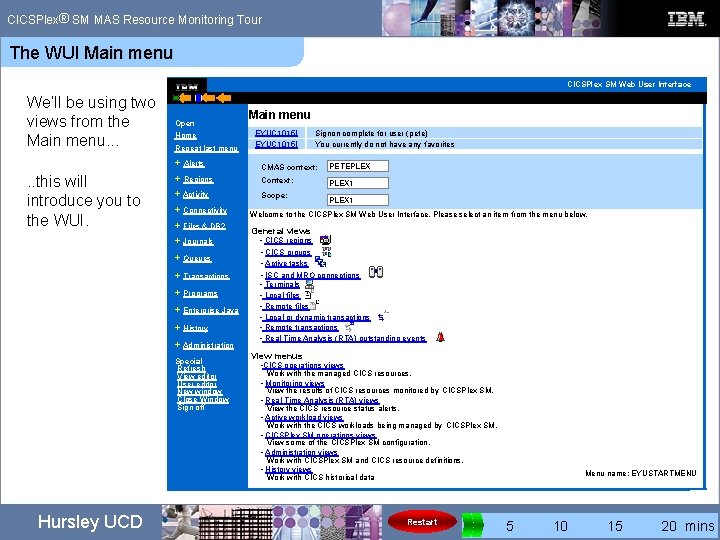The image size is (720, 540).
Task: Open Real Time Analysis outstanding events link
Action: [x=345, y=338]
